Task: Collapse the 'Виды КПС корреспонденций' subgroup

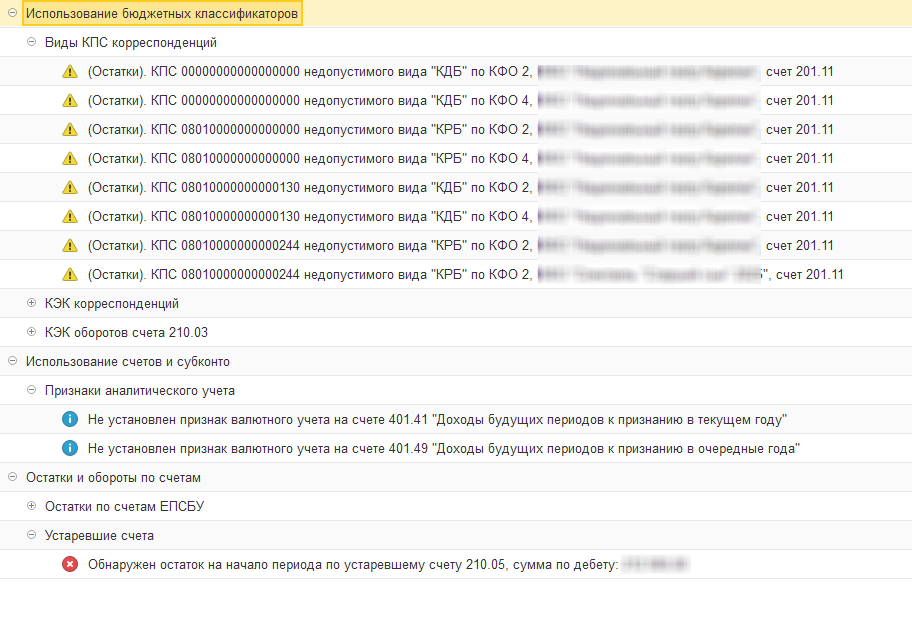Action: point(31,43)
